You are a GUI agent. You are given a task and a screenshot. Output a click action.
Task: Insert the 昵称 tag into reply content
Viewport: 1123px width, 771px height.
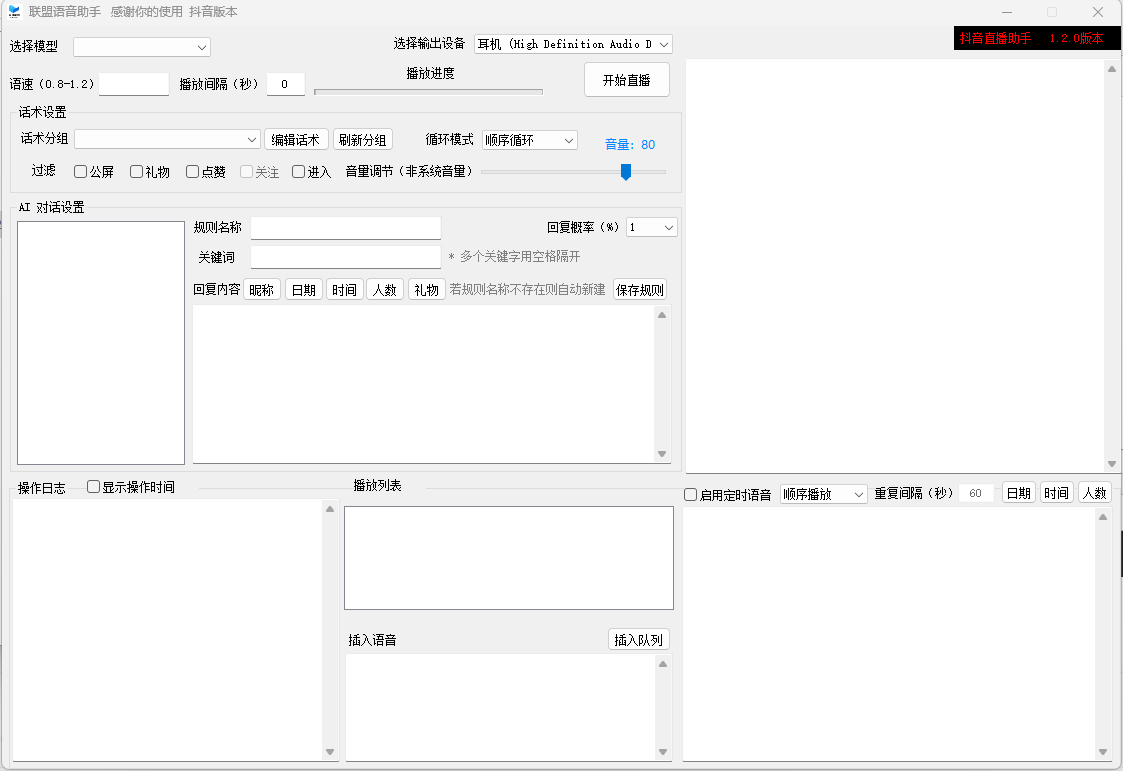pos(262,290)
